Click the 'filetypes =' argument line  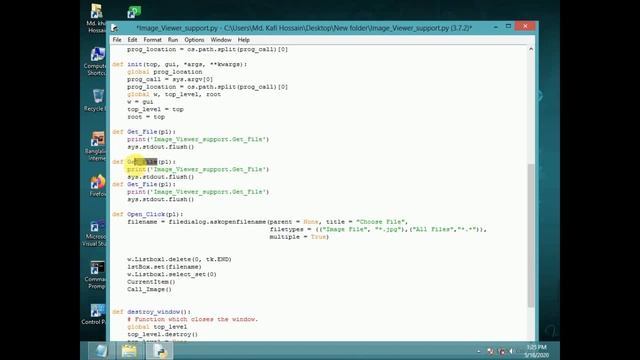coord(378,229)
